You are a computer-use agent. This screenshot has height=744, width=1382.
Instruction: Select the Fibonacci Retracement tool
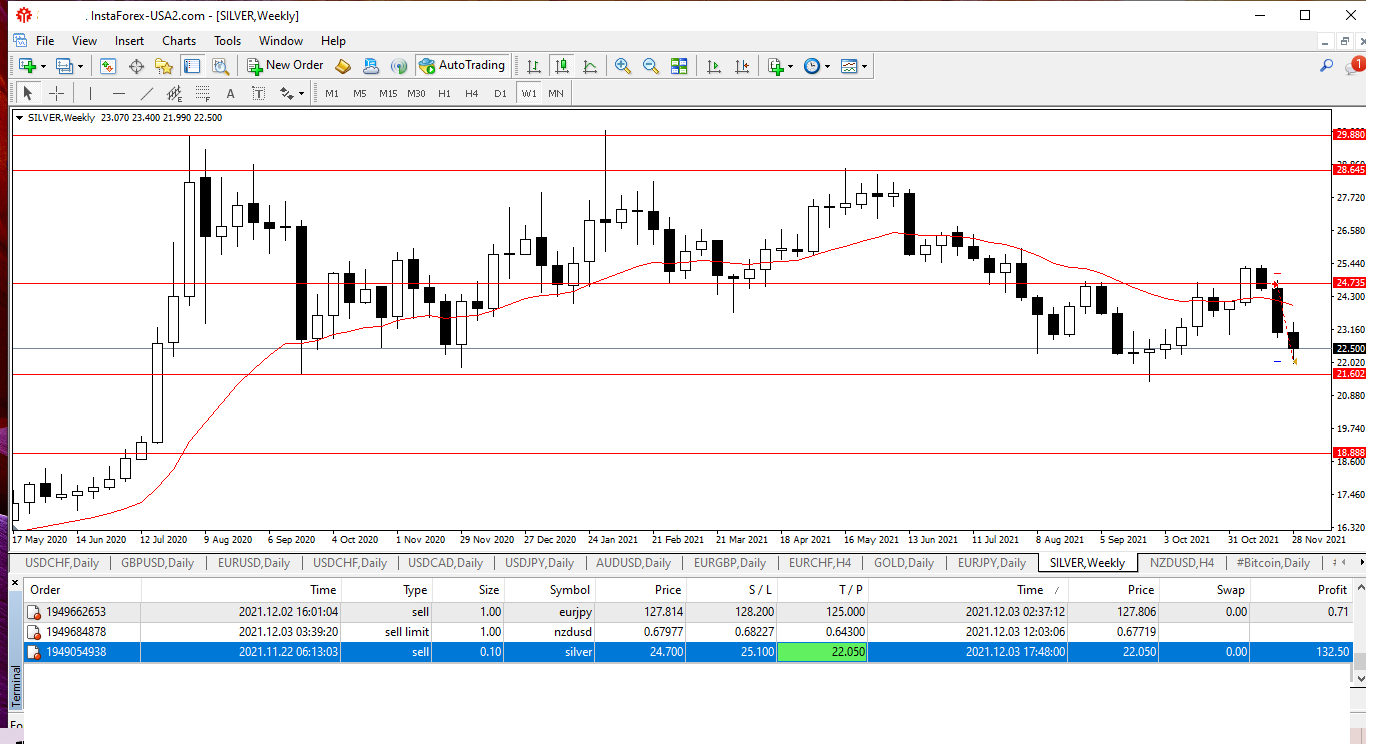pyautogui.click(x=203, y=93)
